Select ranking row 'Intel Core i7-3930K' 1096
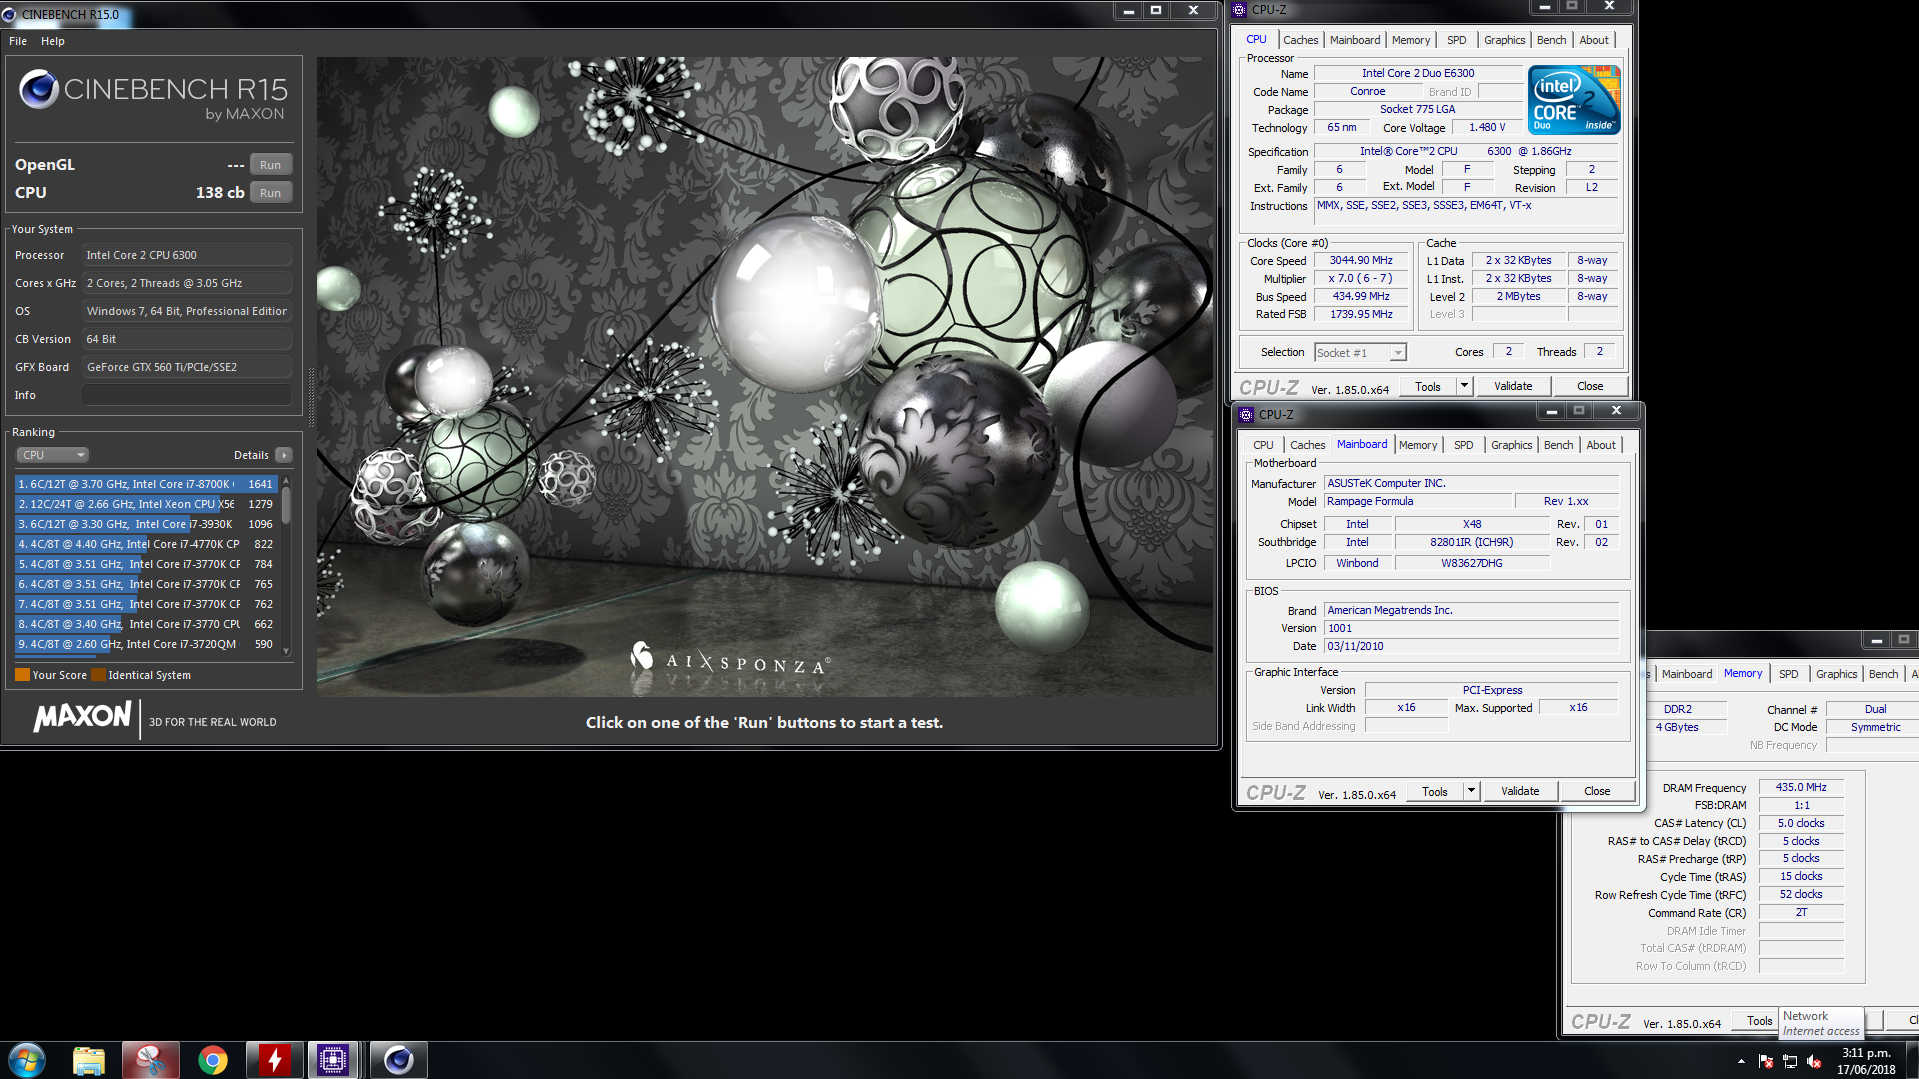The width and height of the screenshot is (1919, 1079). (146, 524)
